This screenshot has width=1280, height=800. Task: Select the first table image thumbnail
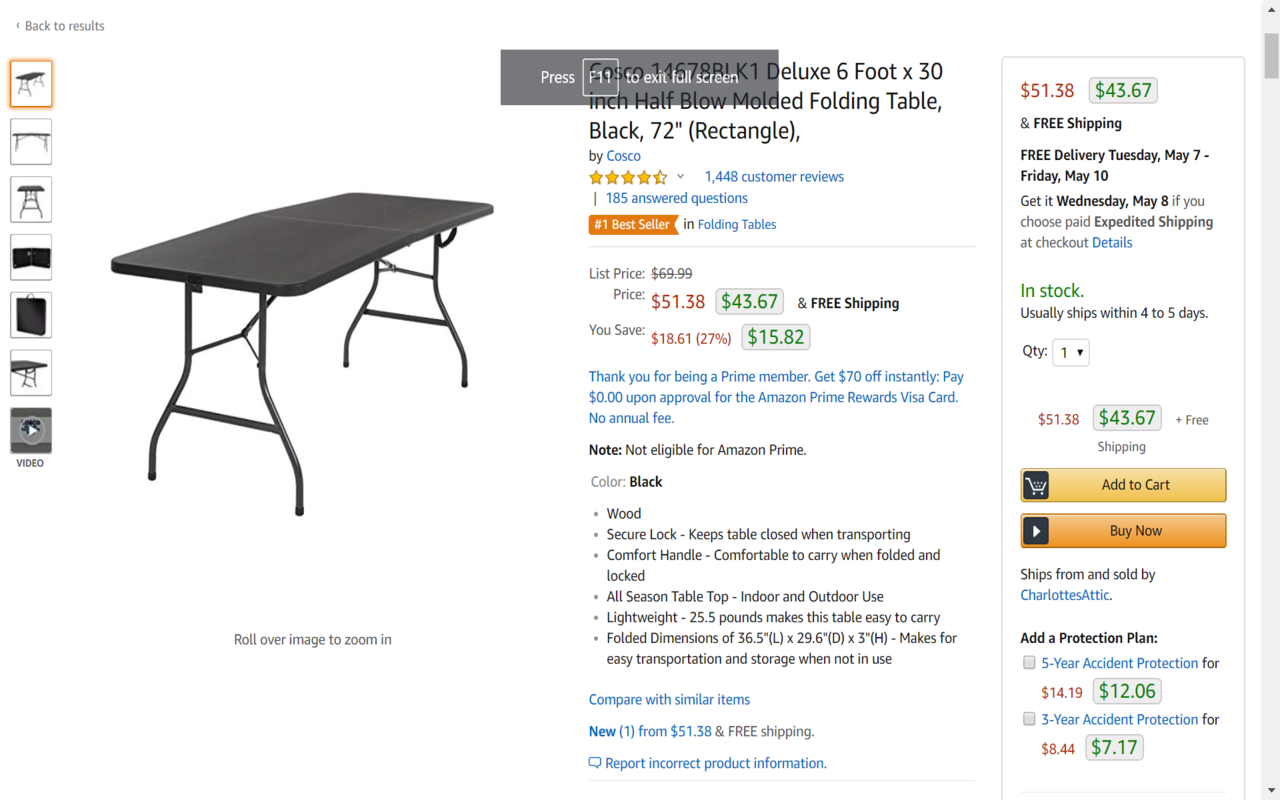click(x=31, y=84)
